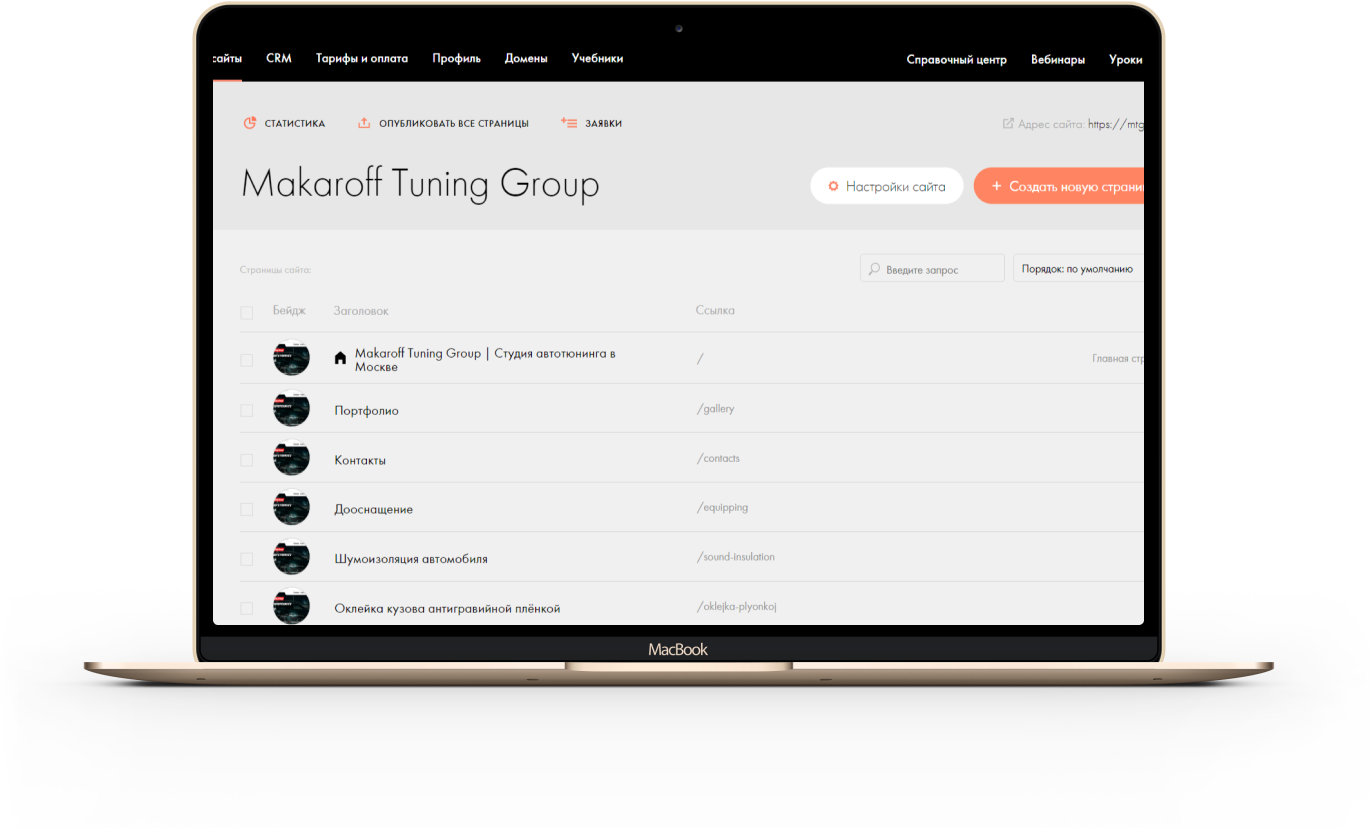Open the Домены menu item
1369x828 pixels.
pyautogui.click(x=526, y=58)
